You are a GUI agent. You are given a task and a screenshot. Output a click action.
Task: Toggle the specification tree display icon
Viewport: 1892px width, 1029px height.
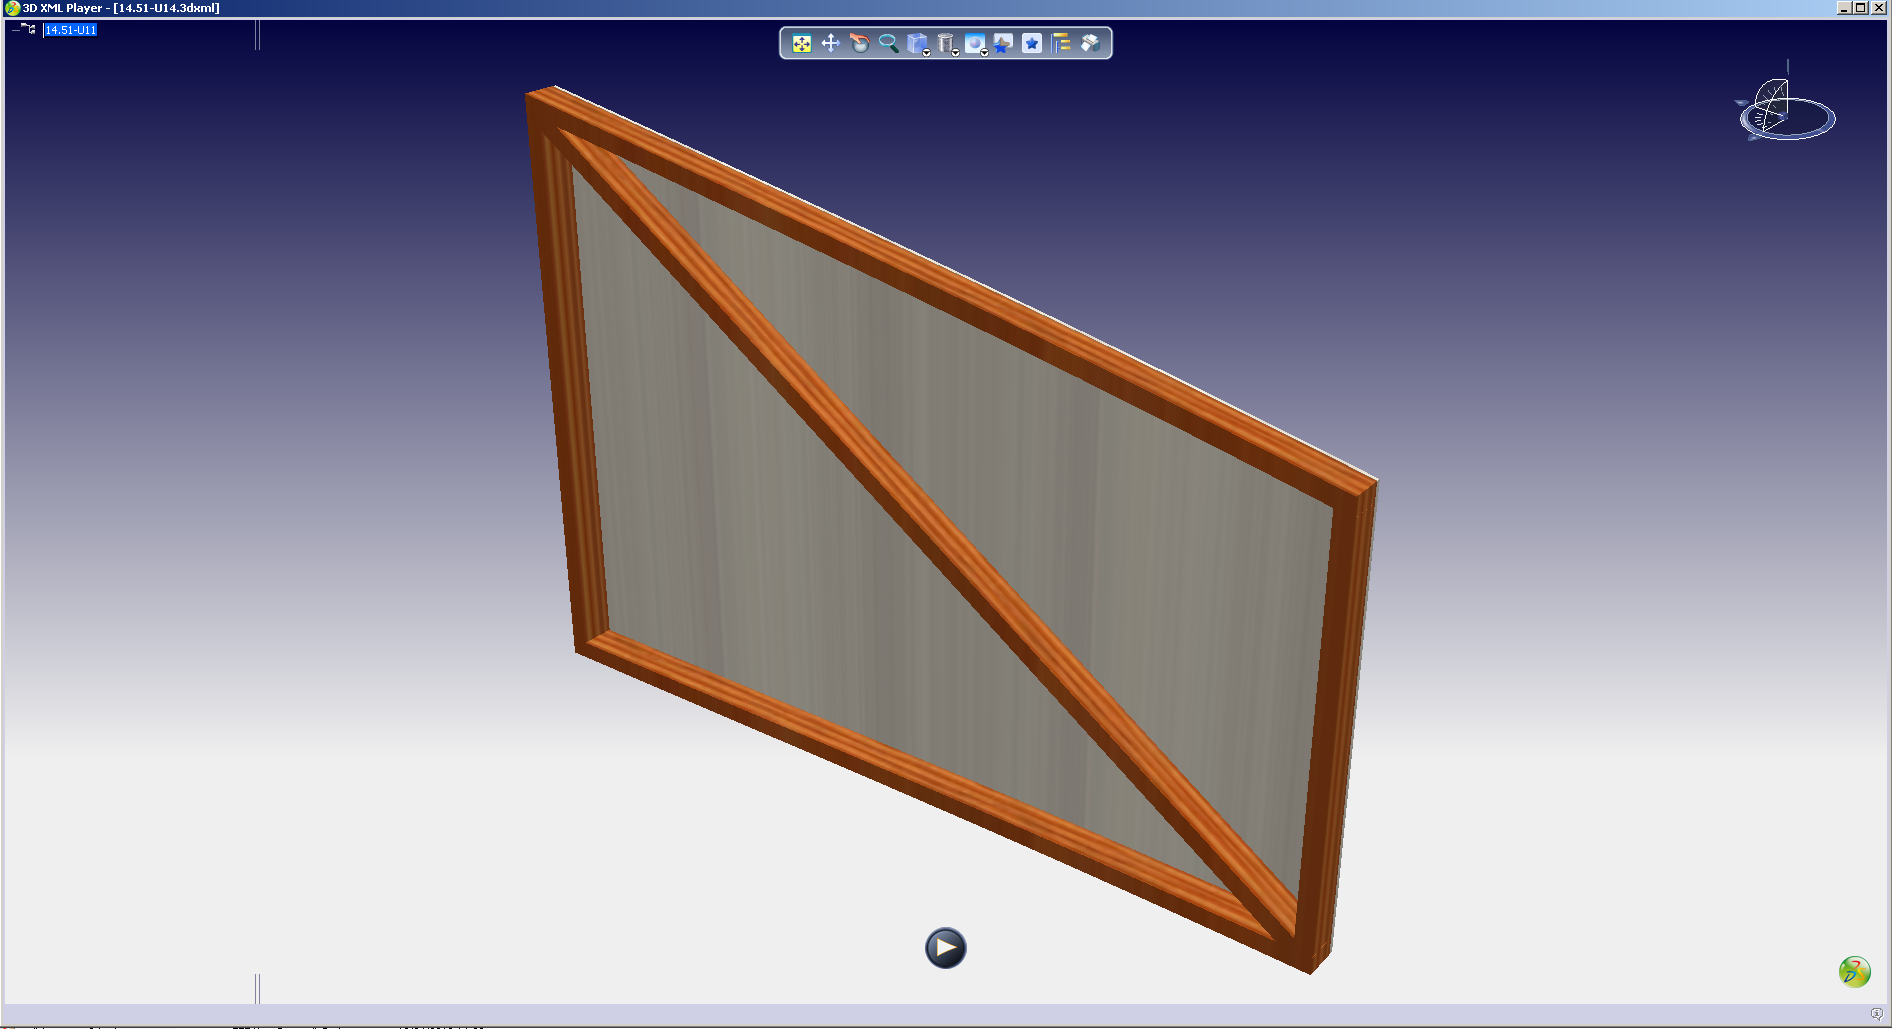coord(1061,44)
